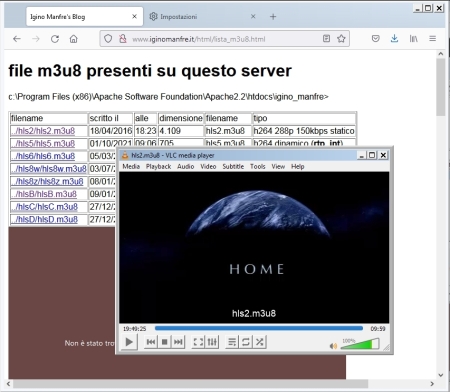Bookmark this page with the star icon
This screenshot has width=450, height=392.
pyautogui.click(x=341, y=39)
